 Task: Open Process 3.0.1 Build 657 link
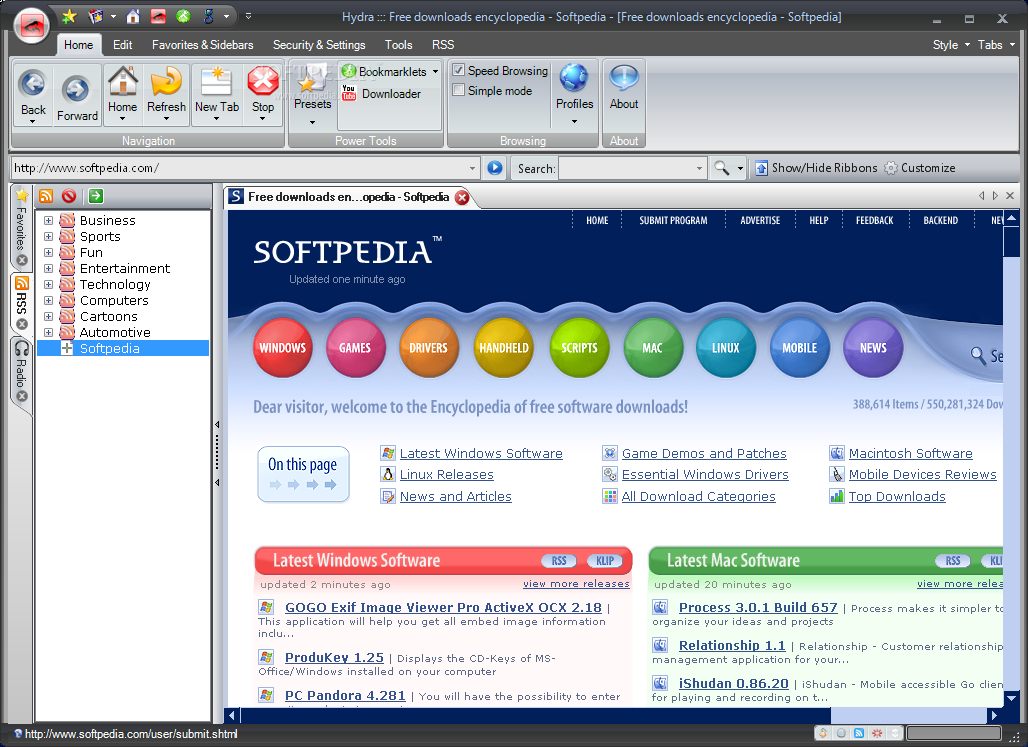point(758,607)
